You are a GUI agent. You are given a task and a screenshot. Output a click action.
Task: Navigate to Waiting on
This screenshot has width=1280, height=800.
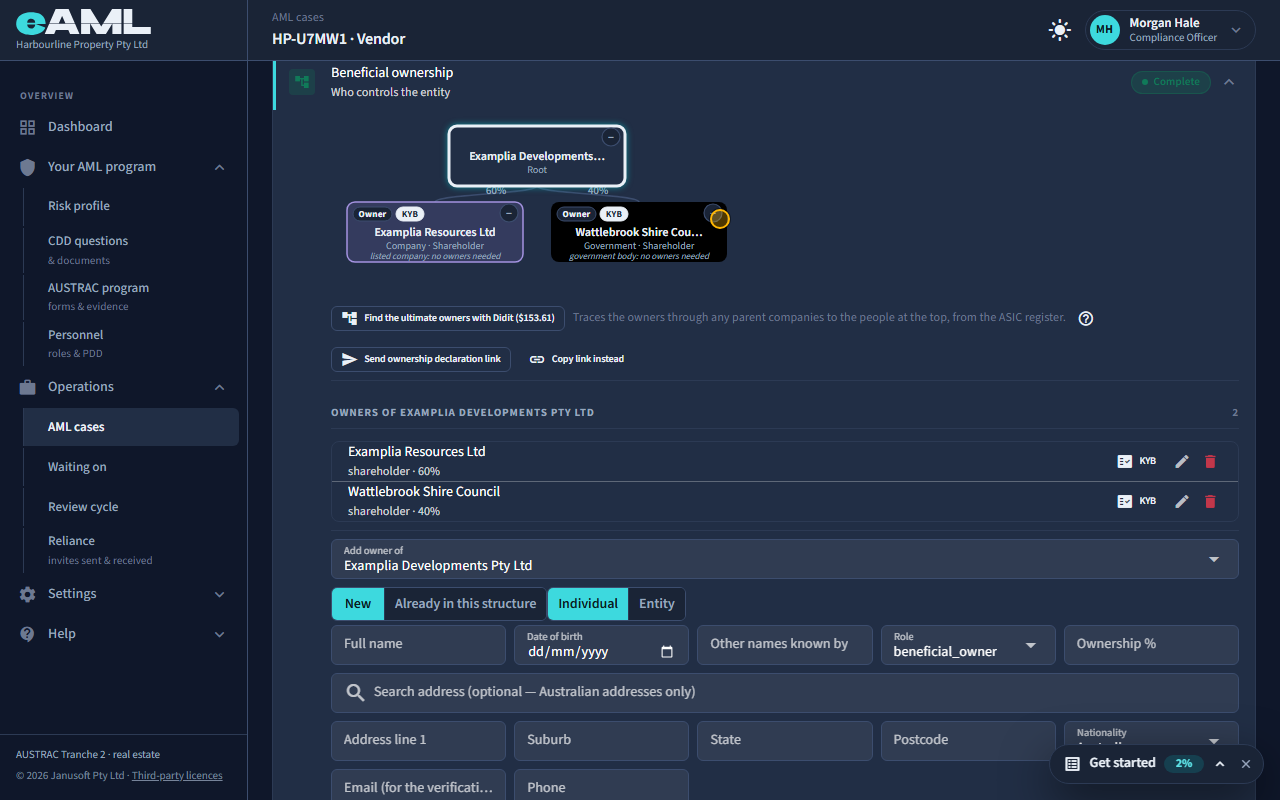pos(130,467)
